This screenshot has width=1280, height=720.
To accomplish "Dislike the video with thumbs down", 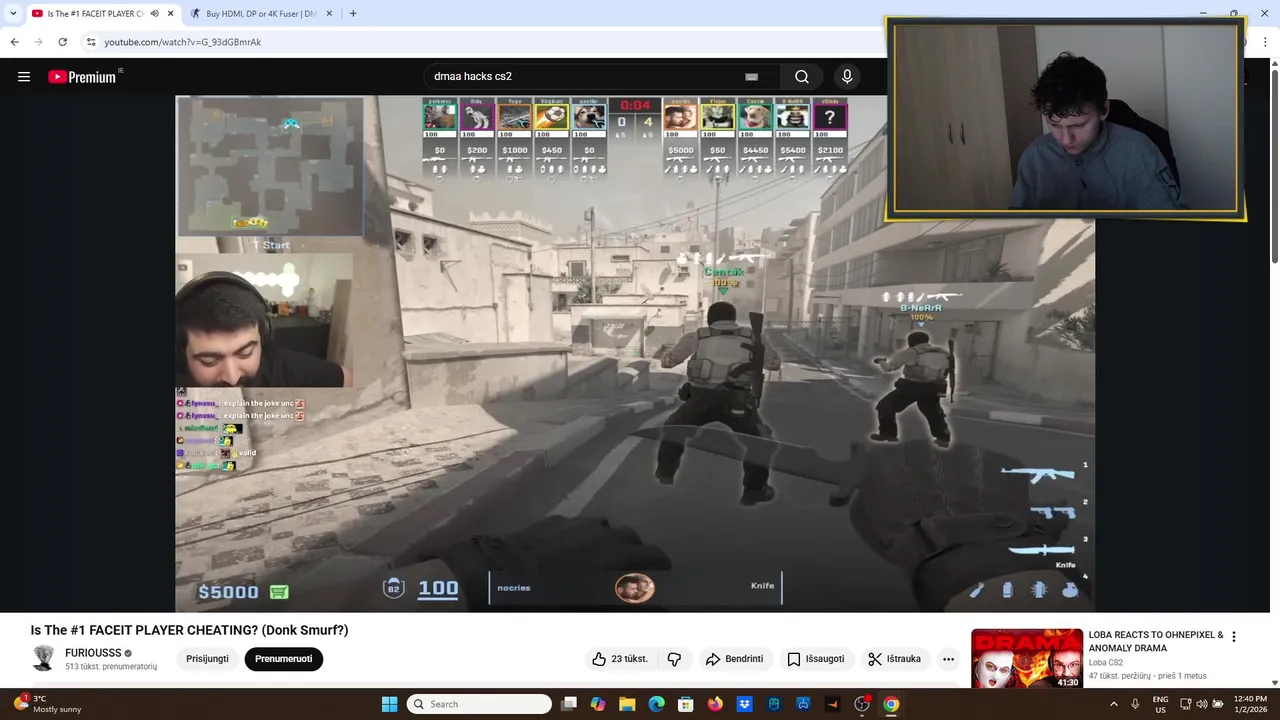I will click(674, 659).
